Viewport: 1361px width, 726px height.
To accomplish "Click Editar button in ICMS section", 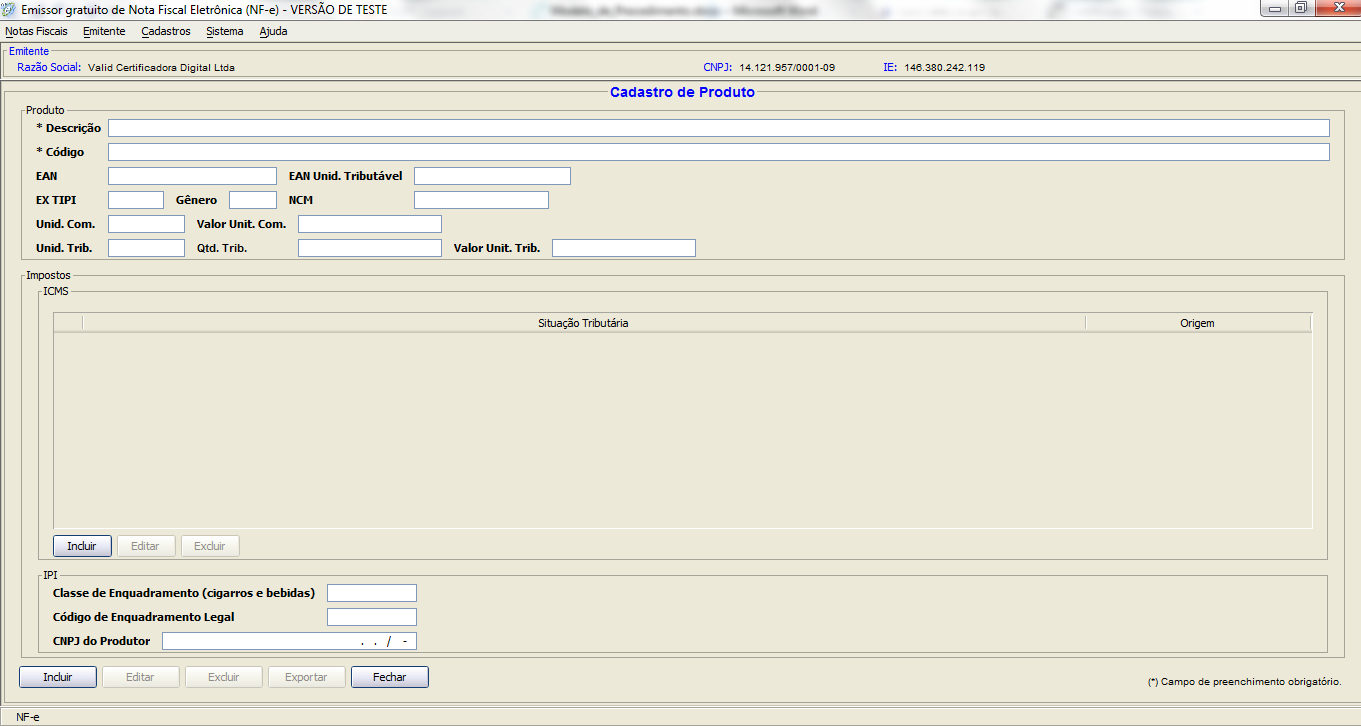I will tap(146, 546).
